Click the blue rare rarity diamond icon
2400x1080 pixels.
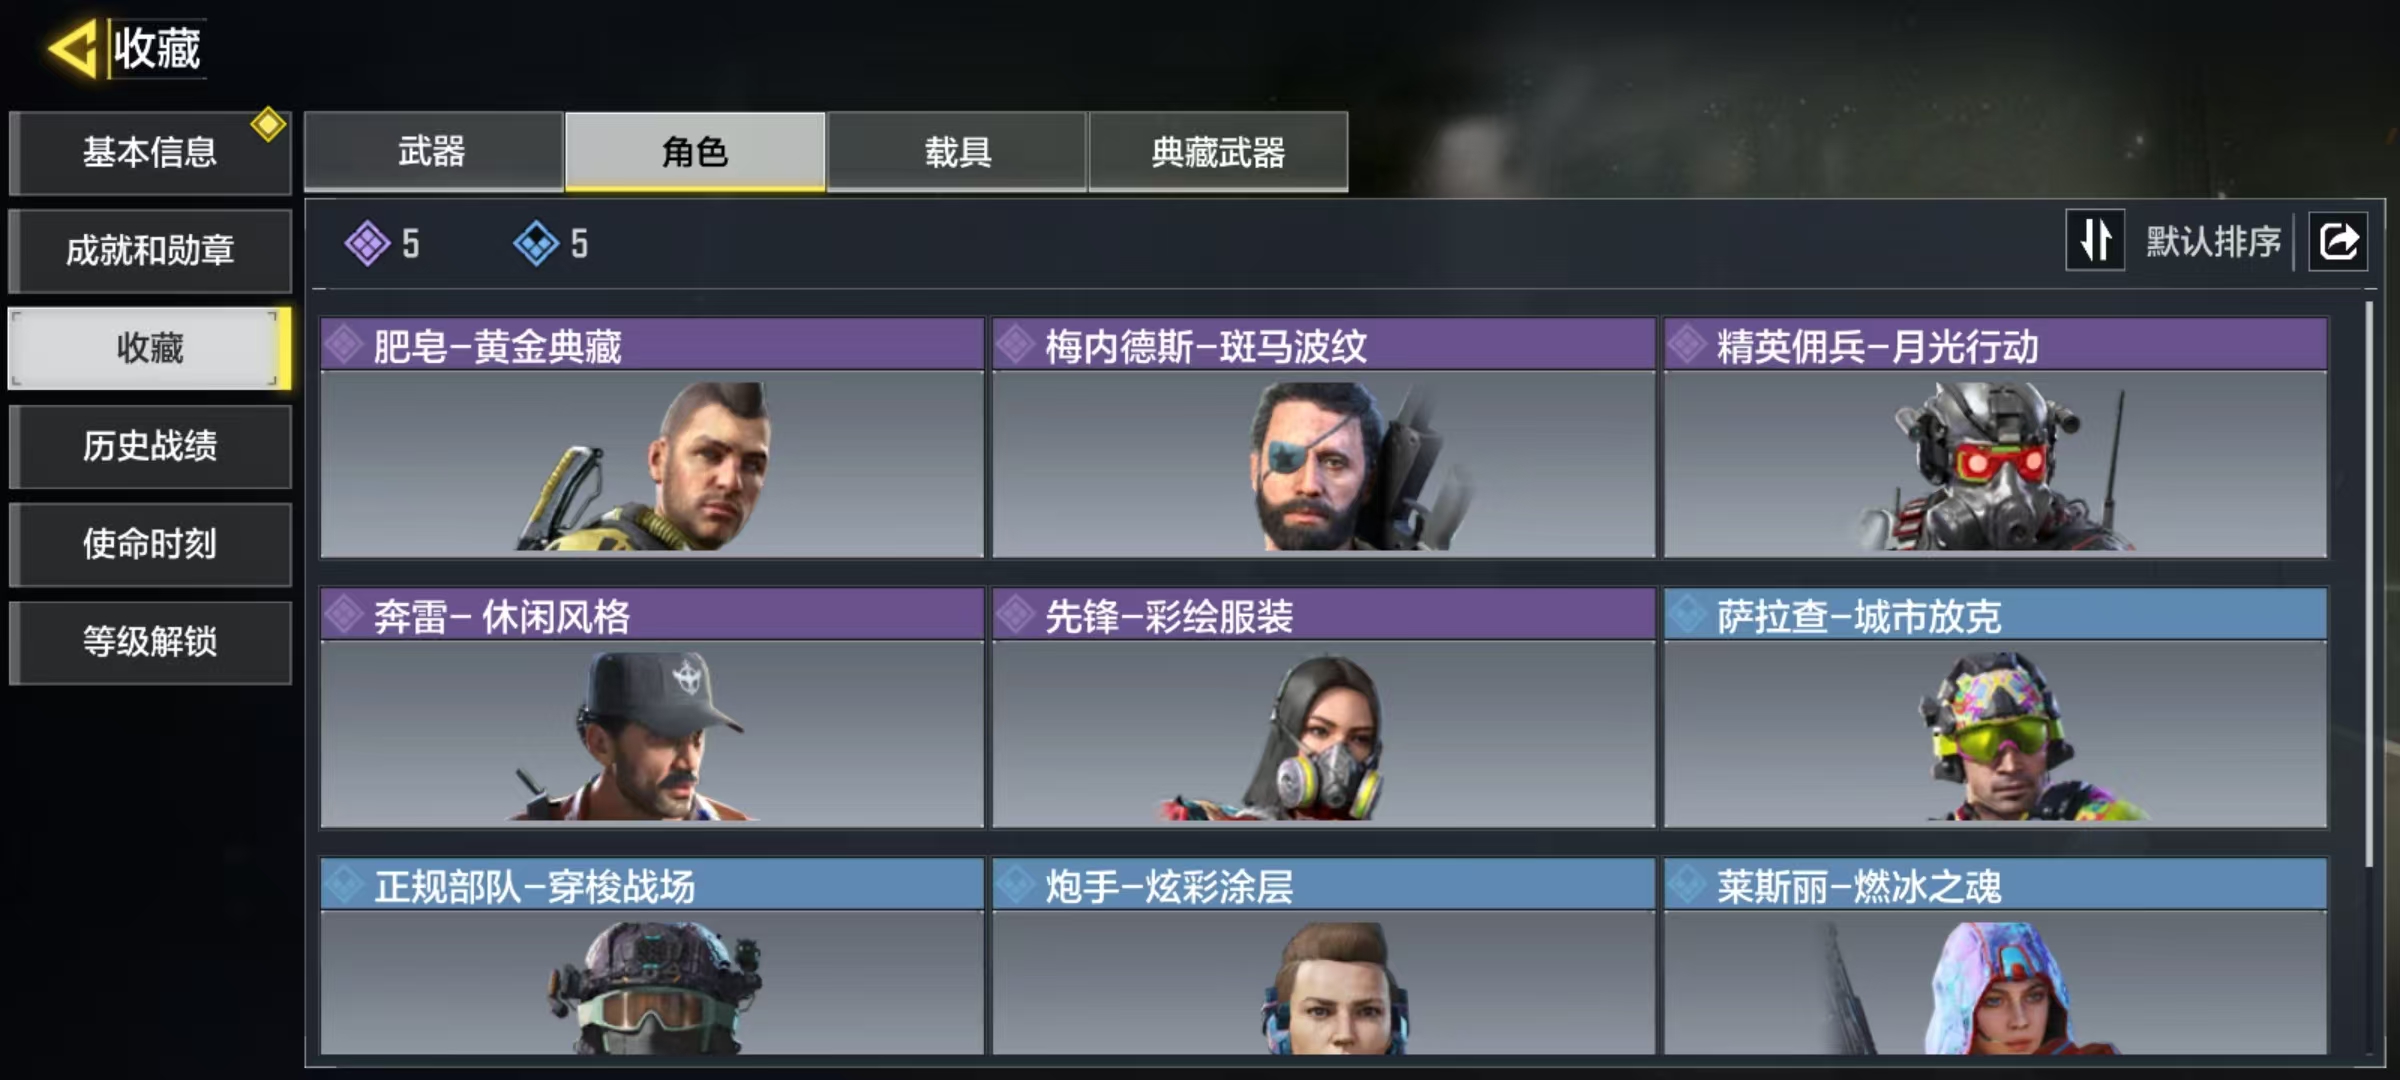coord(536,243)
